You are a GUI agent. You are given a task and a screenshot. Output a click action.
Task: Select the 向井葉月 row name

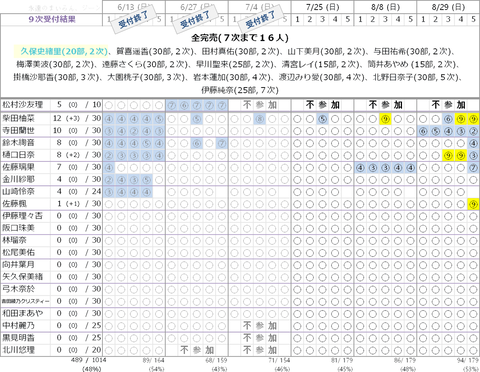[x=18, y=265]
